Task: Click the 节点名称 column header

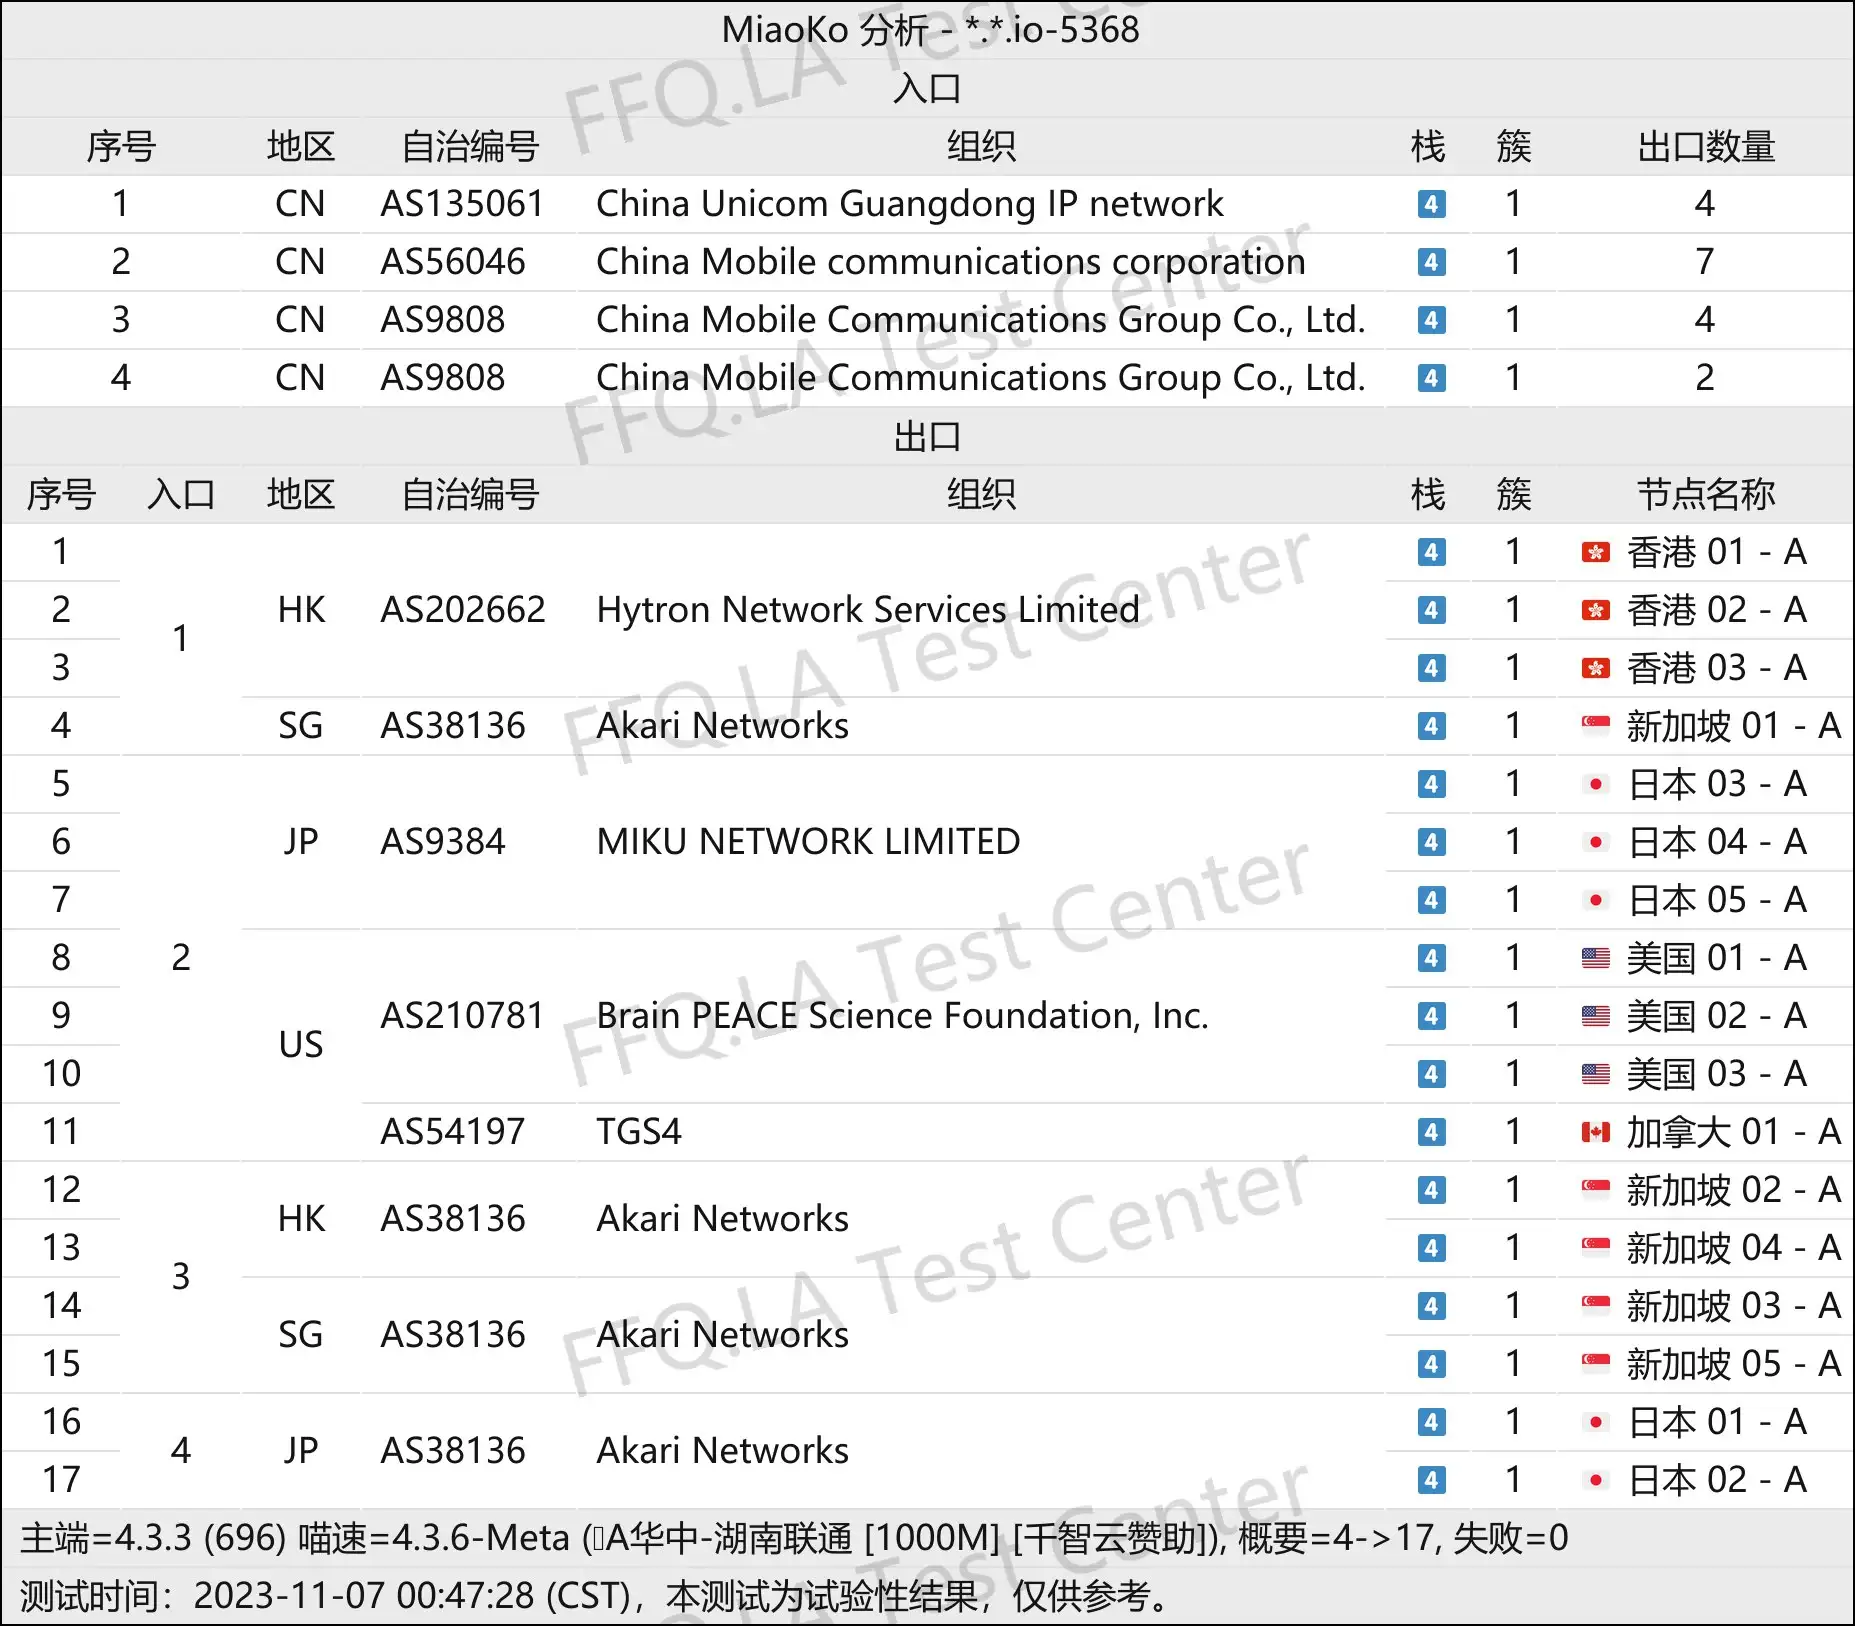Action: pyautogui.click(x=1705, y=495)
